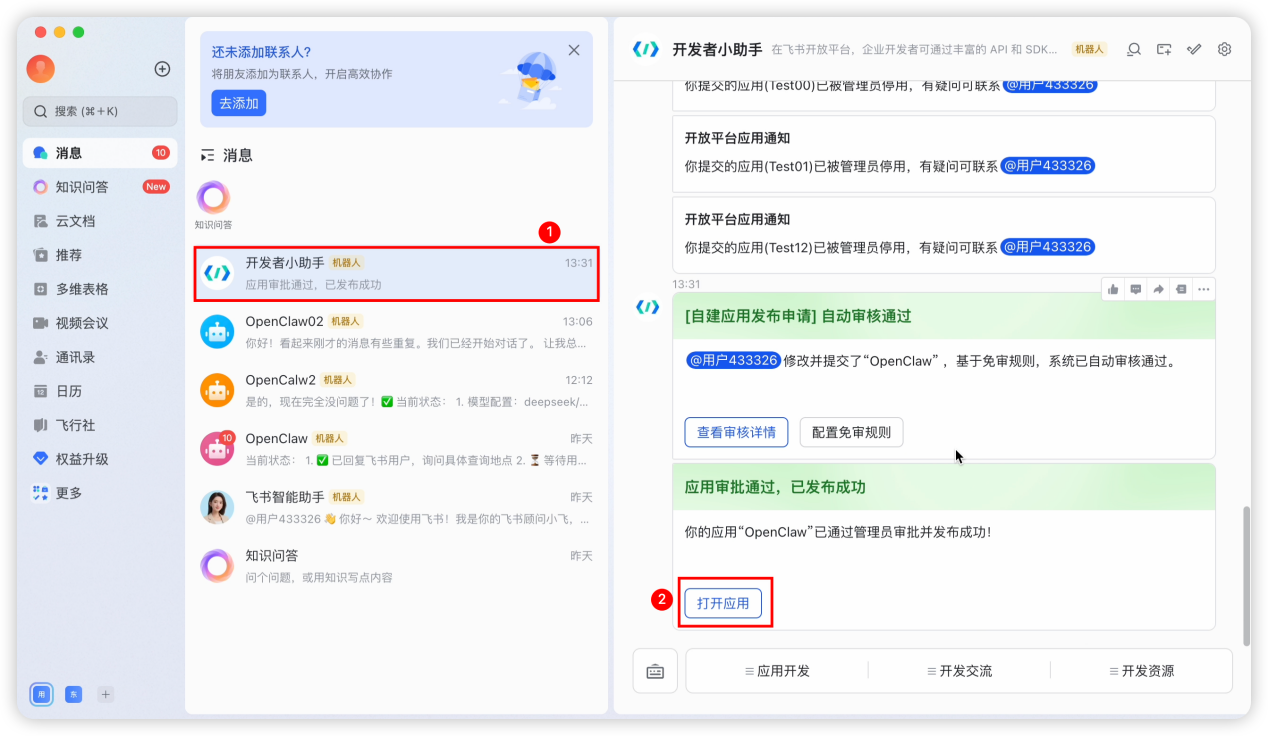Image resolution: width=1268 pixels, height=736 pixels.
Task: Open chat settings via the gear icon
Action: [x=1223, y=48]
